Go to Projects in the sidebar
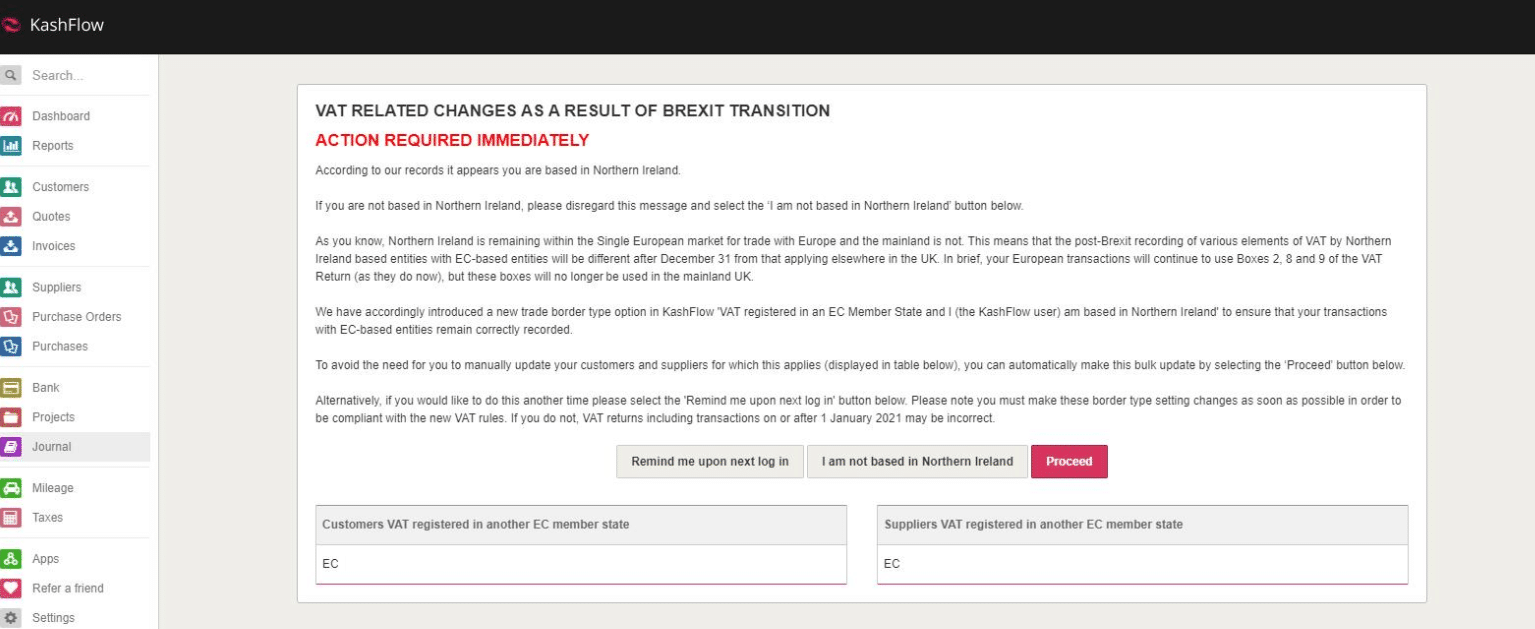1535x629 pixels. tap(53, 417)
